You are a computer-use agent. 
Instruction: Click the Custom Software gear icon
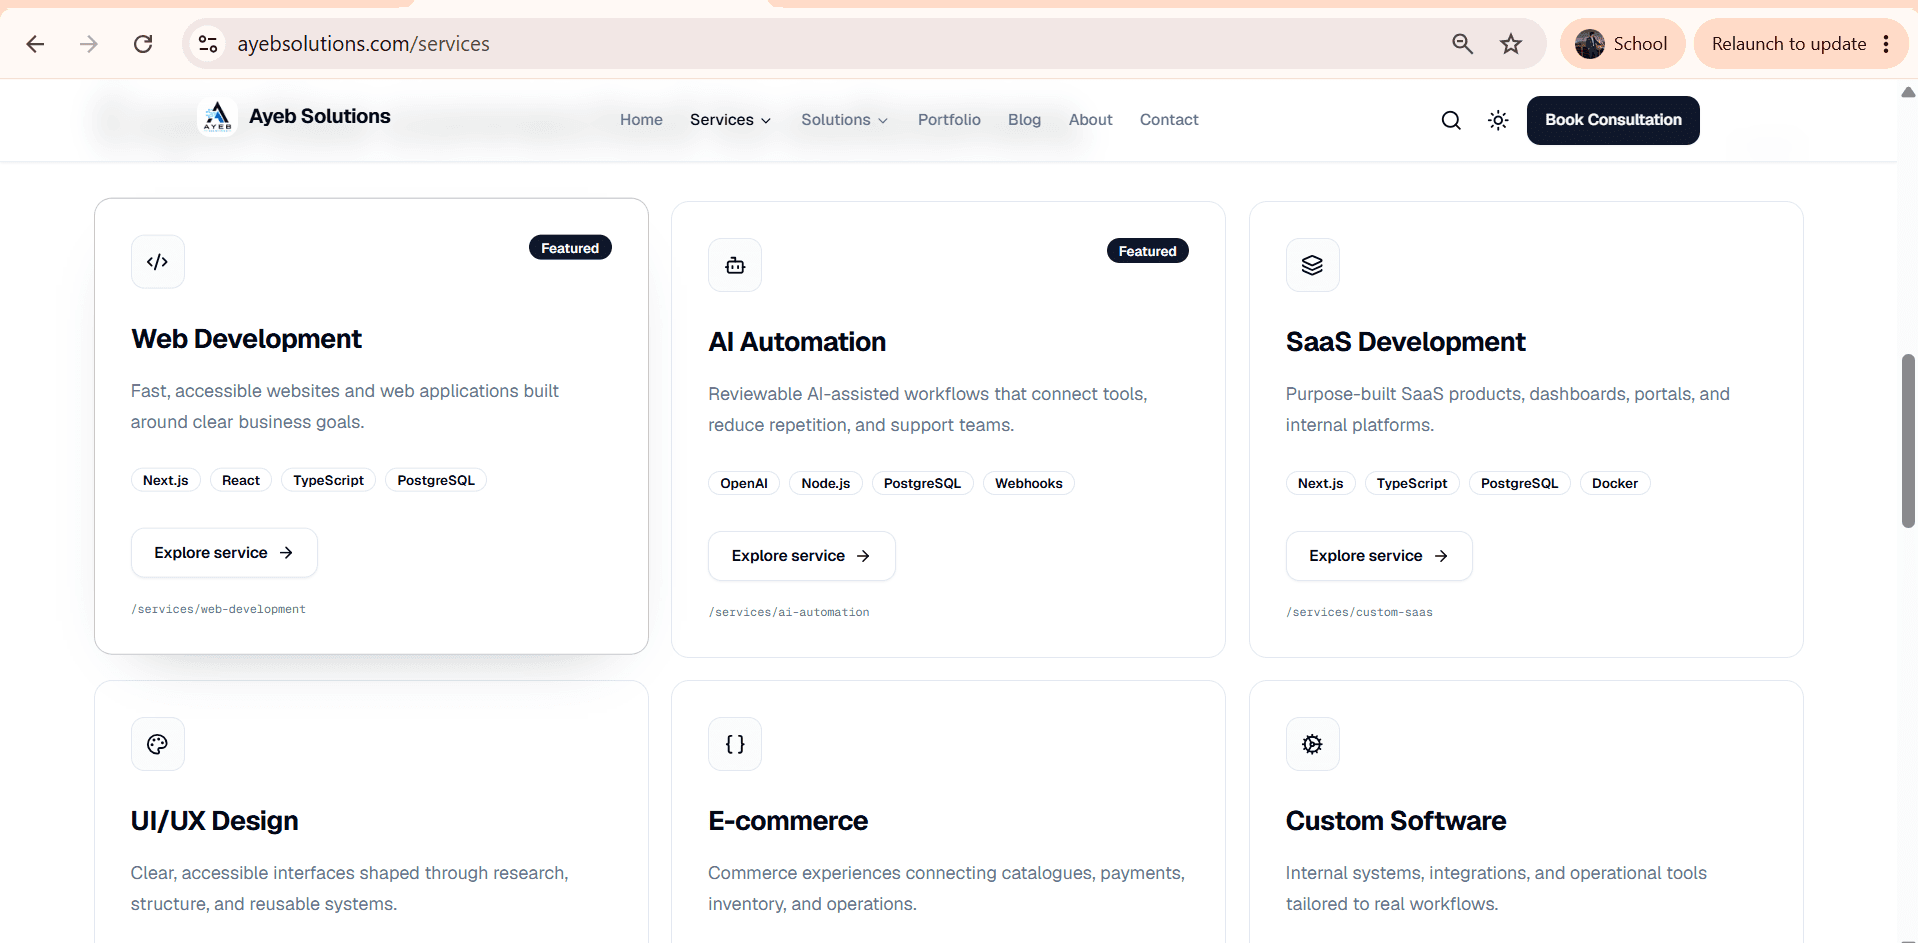pos(1313,744)
